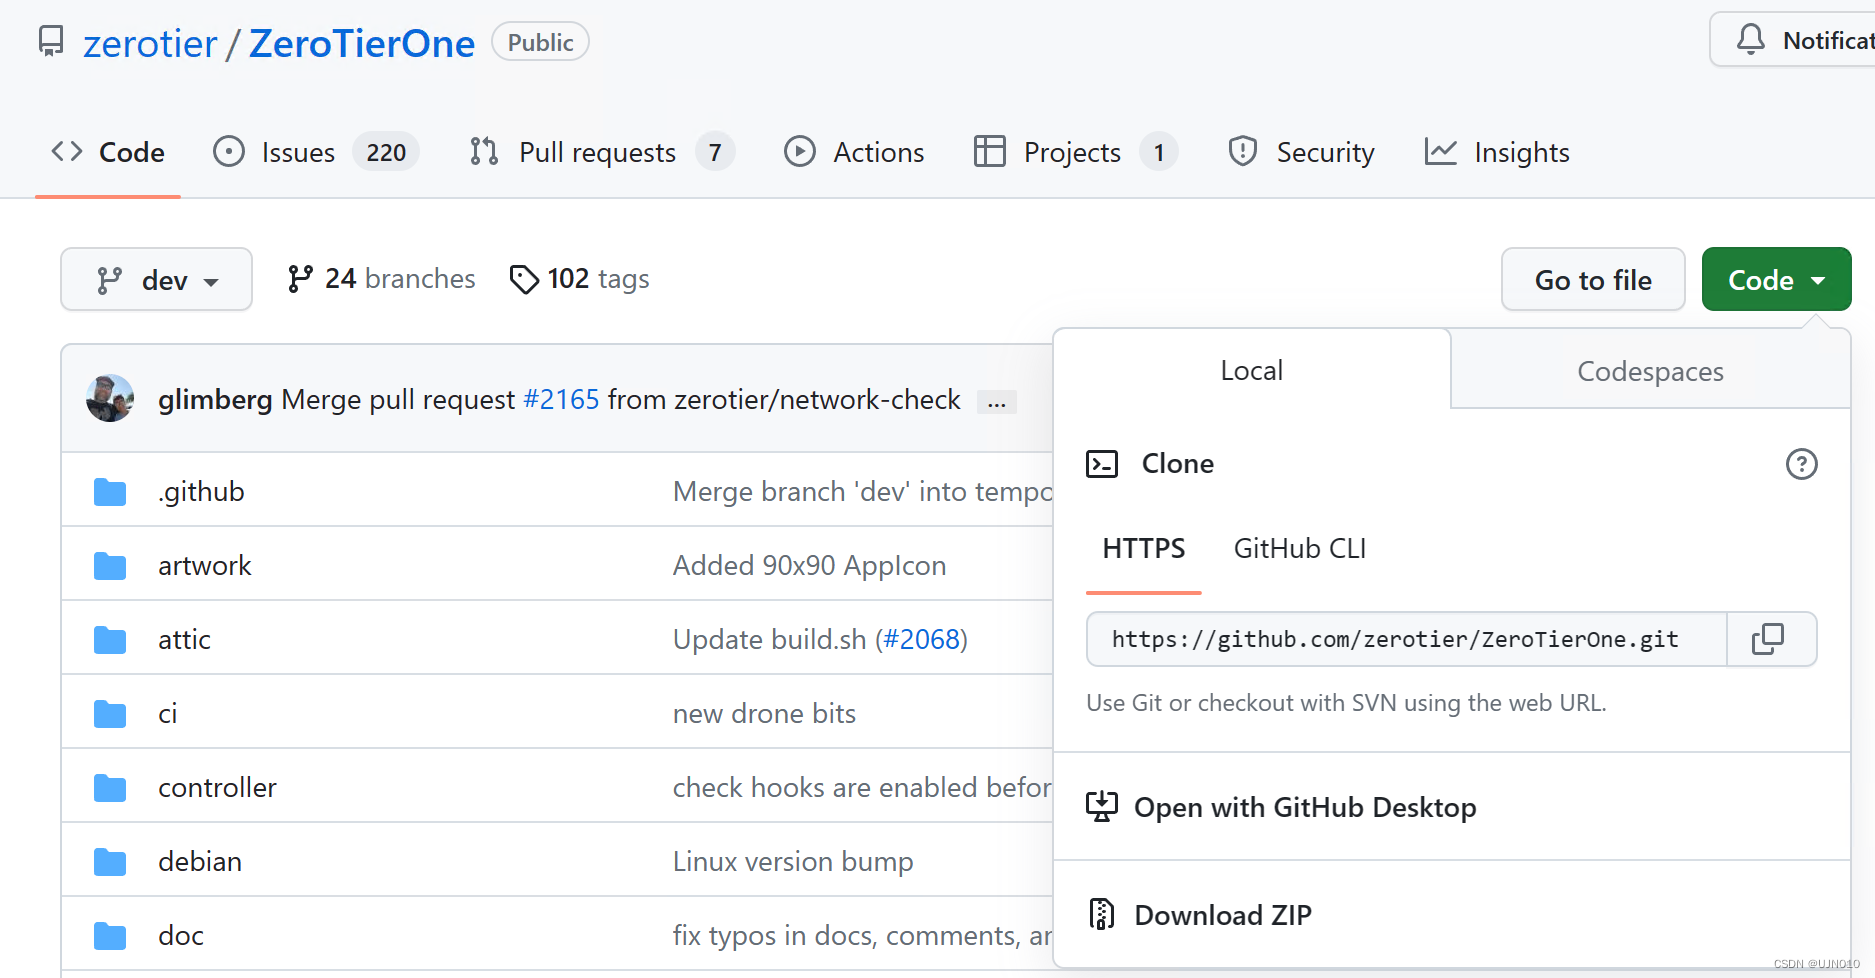View the 24 branches link
This screenshot has height=978, width=1875.
[x=381, y=278]
